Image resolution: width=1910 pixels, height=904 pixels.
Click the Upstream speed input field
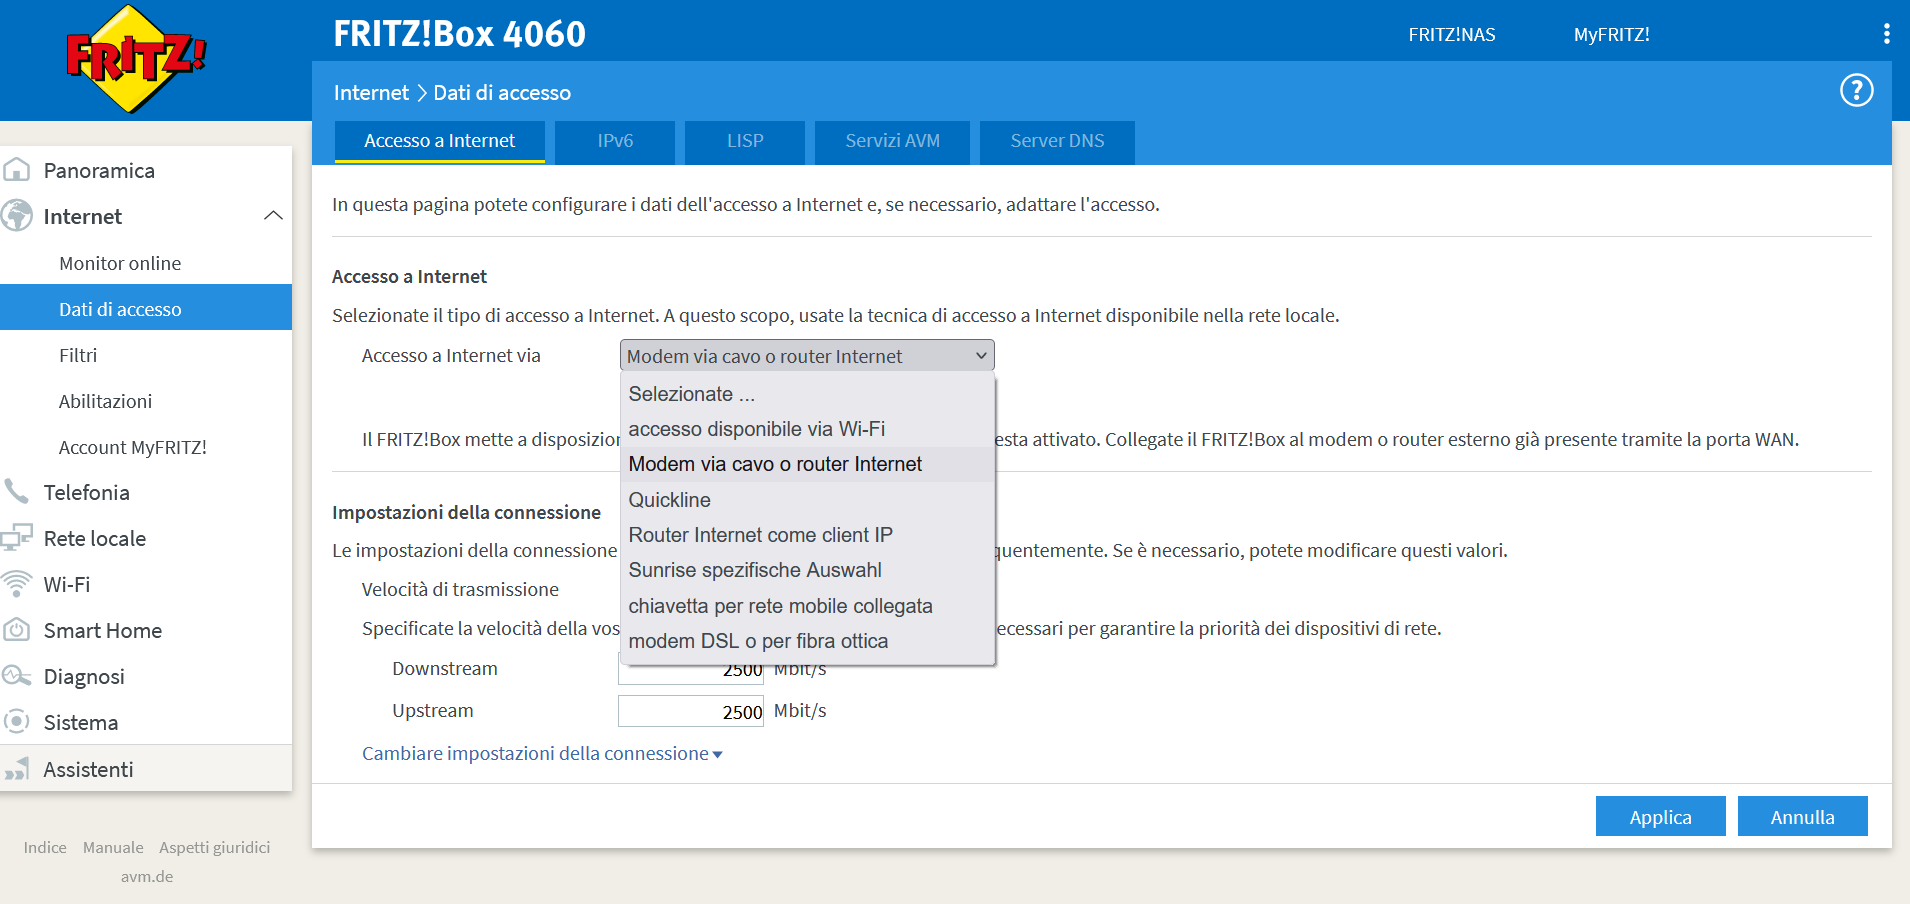691,711
